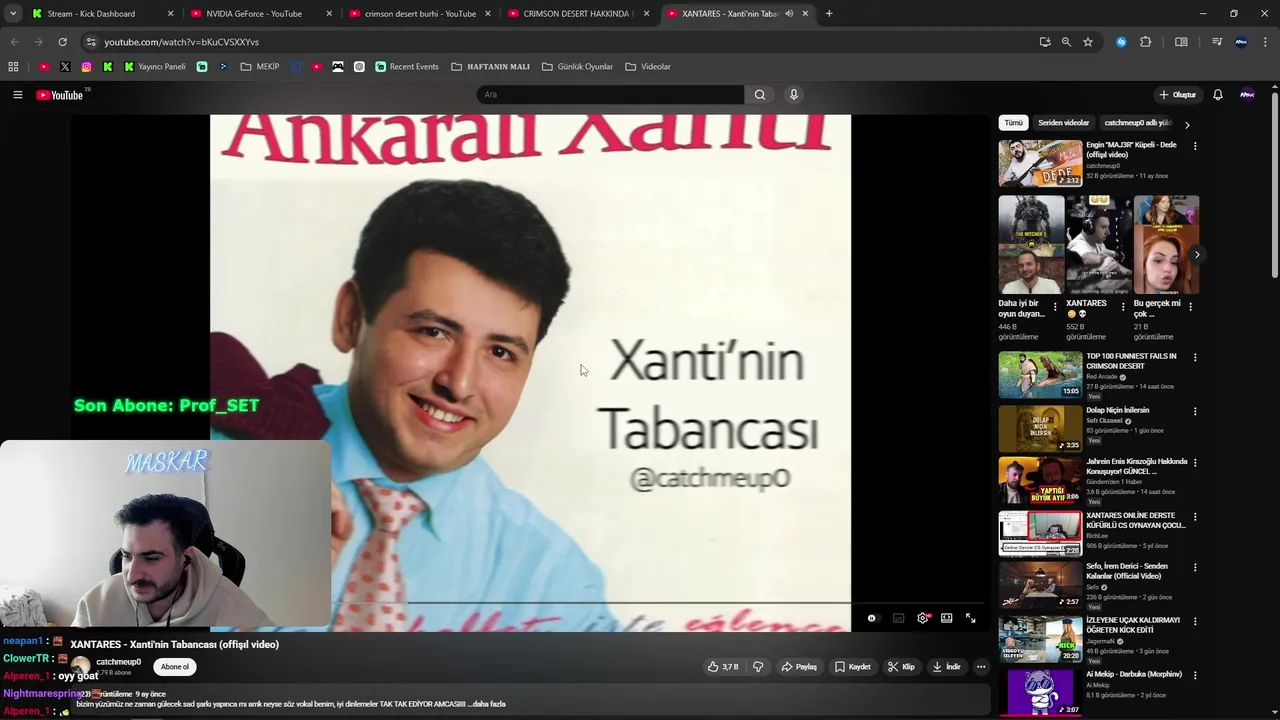Open more actions ellipsis below the video

[981, 667]
